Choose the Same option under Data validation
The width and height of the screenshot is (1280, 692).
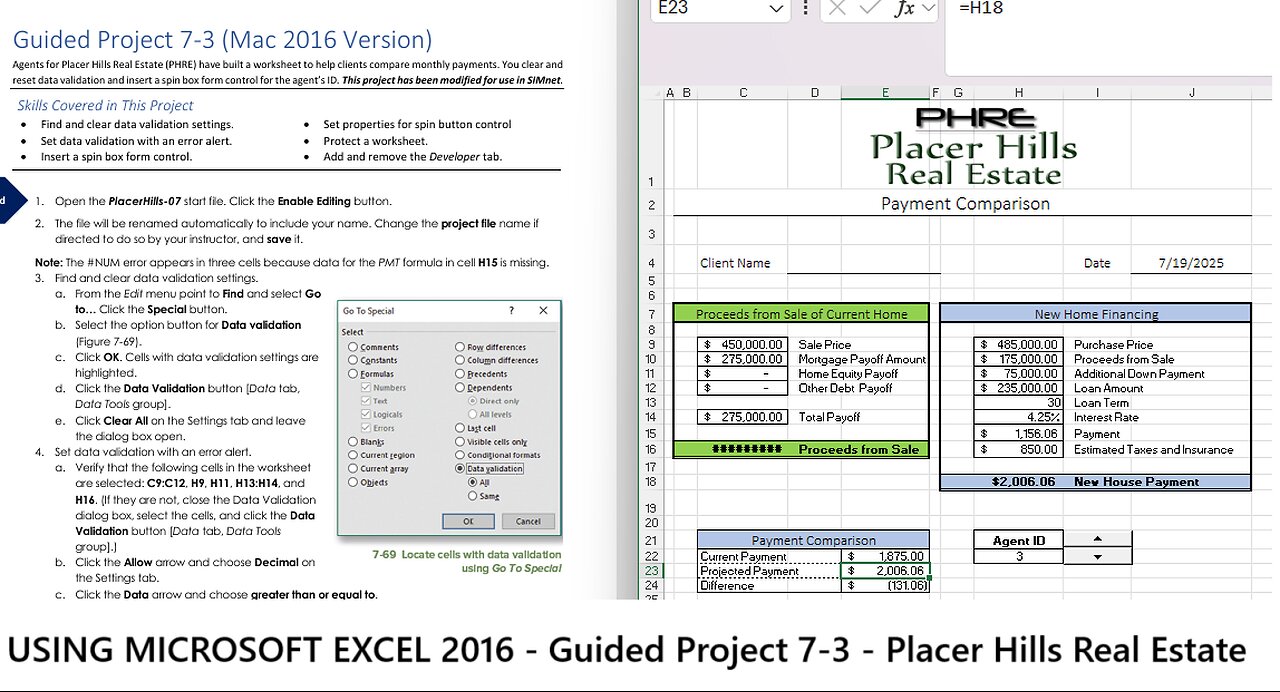pos(472,495)
